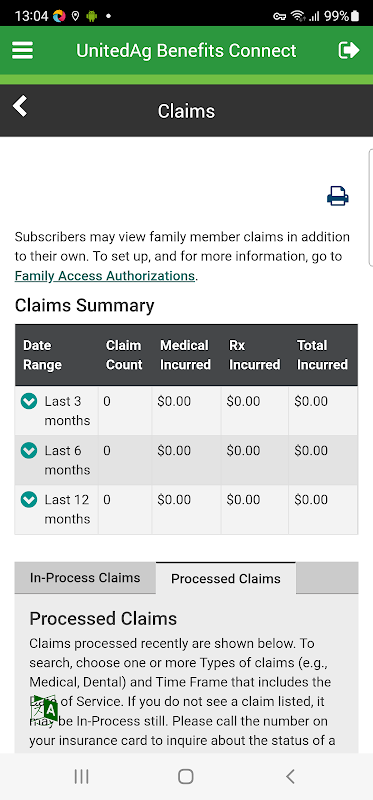This screenshot has height=800, width=373.
Task: Open the Android recent apps button
Action: [x=81, y=777]
